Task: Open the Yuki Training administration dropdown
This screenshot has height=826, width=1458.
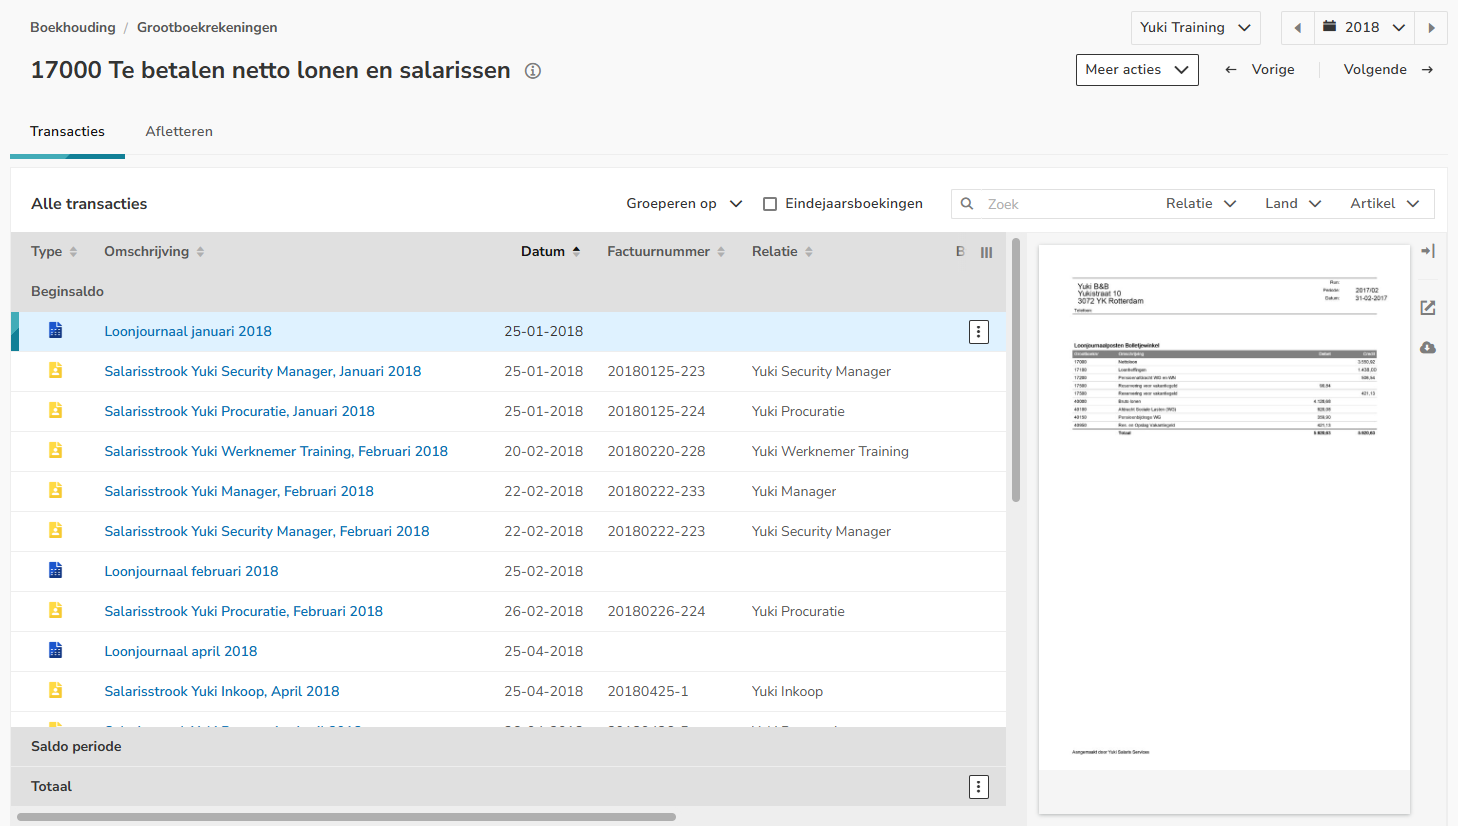Action: pyautogui.click(x=1195, y=28)
